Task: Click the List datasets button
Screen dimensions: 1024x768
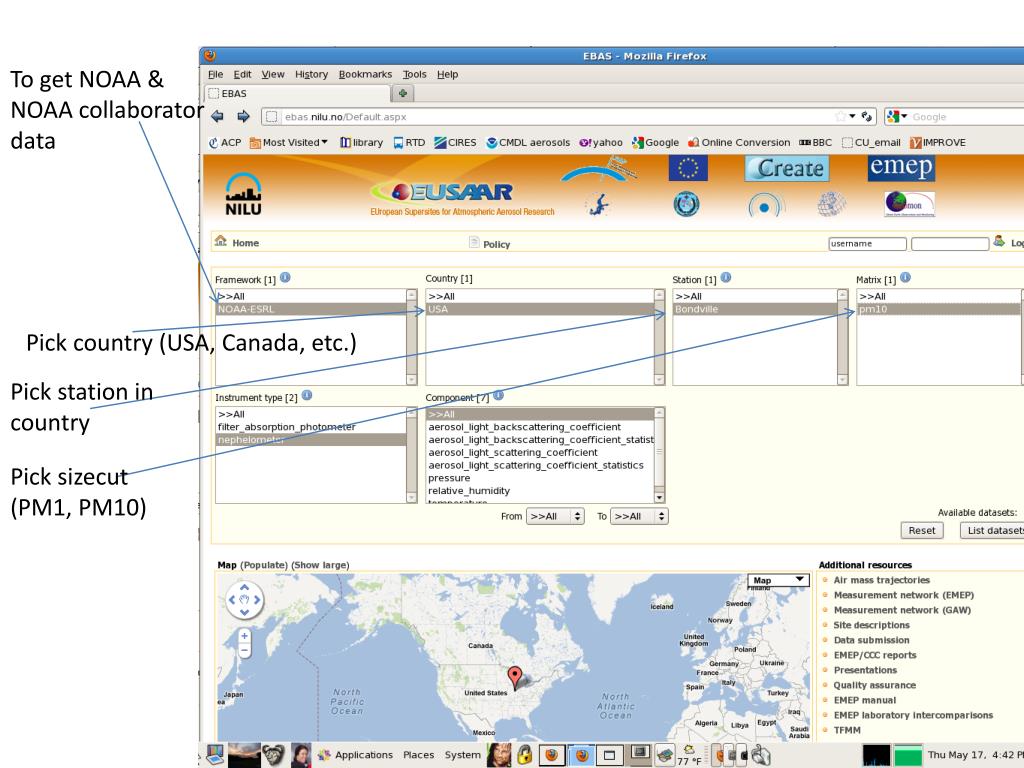Action: [992, 530]
